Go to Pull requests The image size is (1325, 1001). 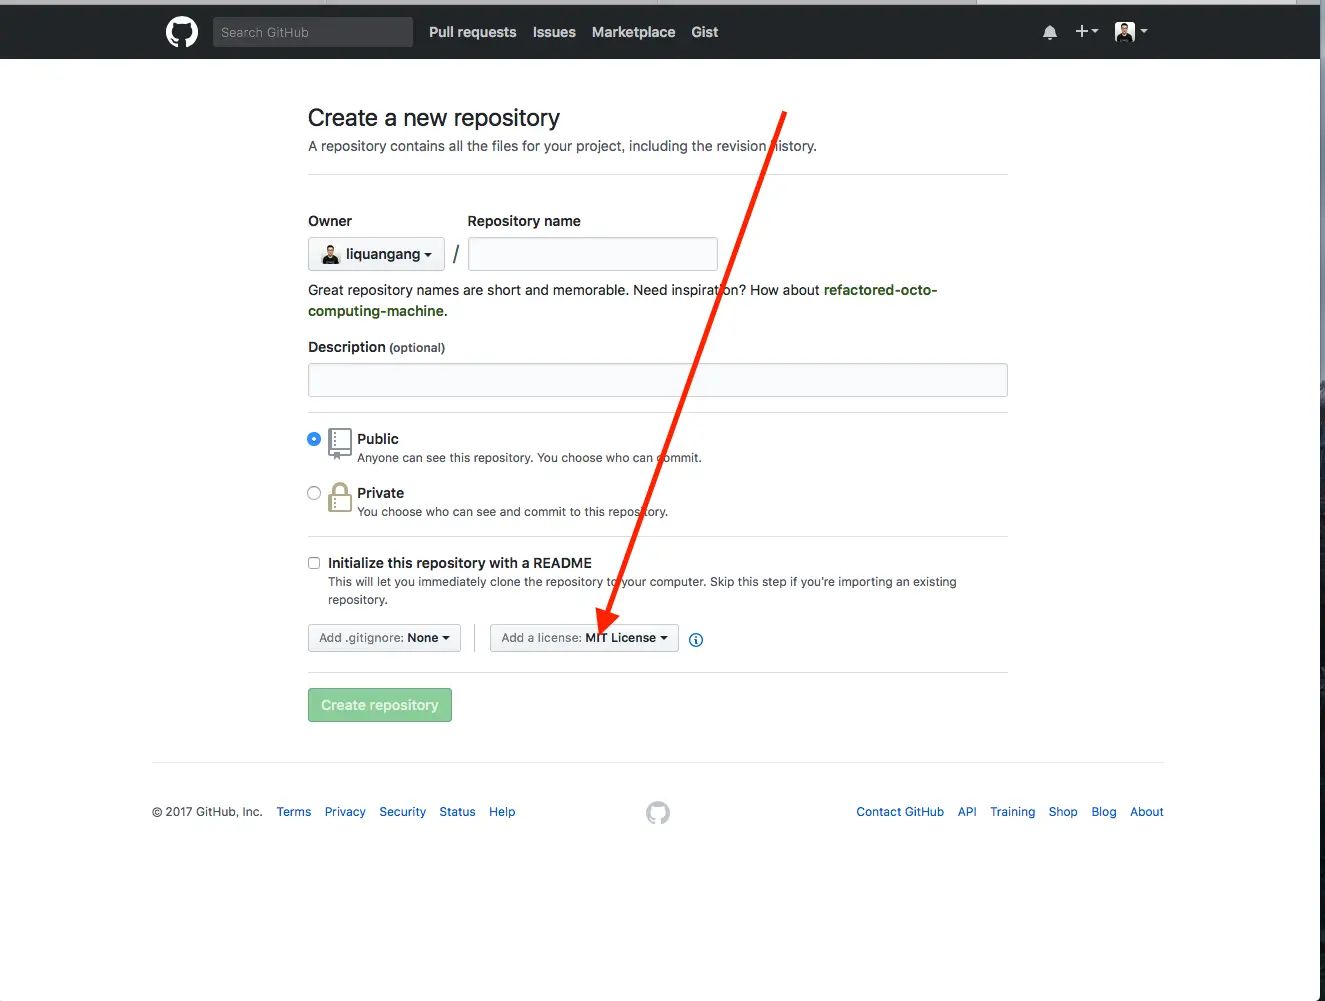473,32
